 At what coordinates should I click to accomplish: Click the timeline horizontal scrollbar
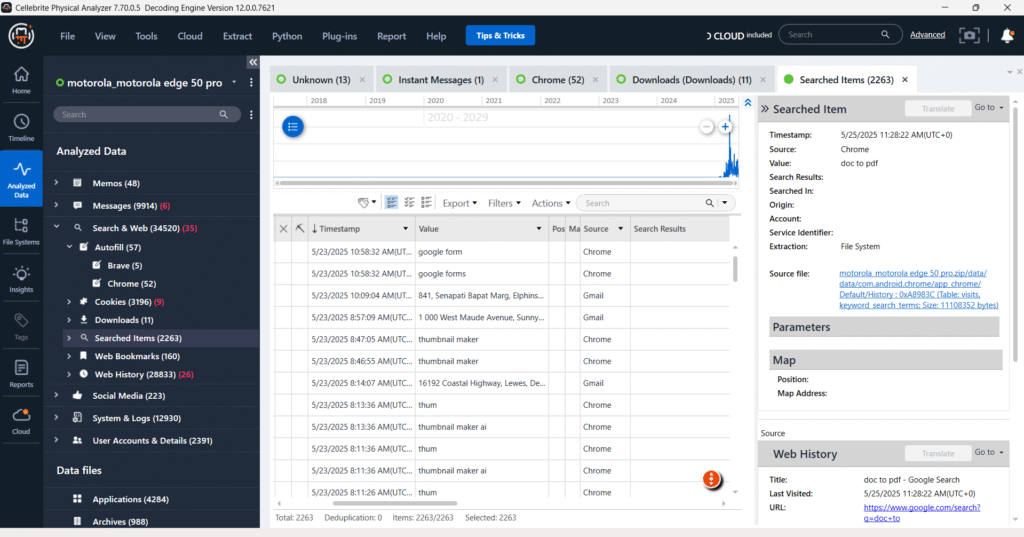click(x=504, y=183)
